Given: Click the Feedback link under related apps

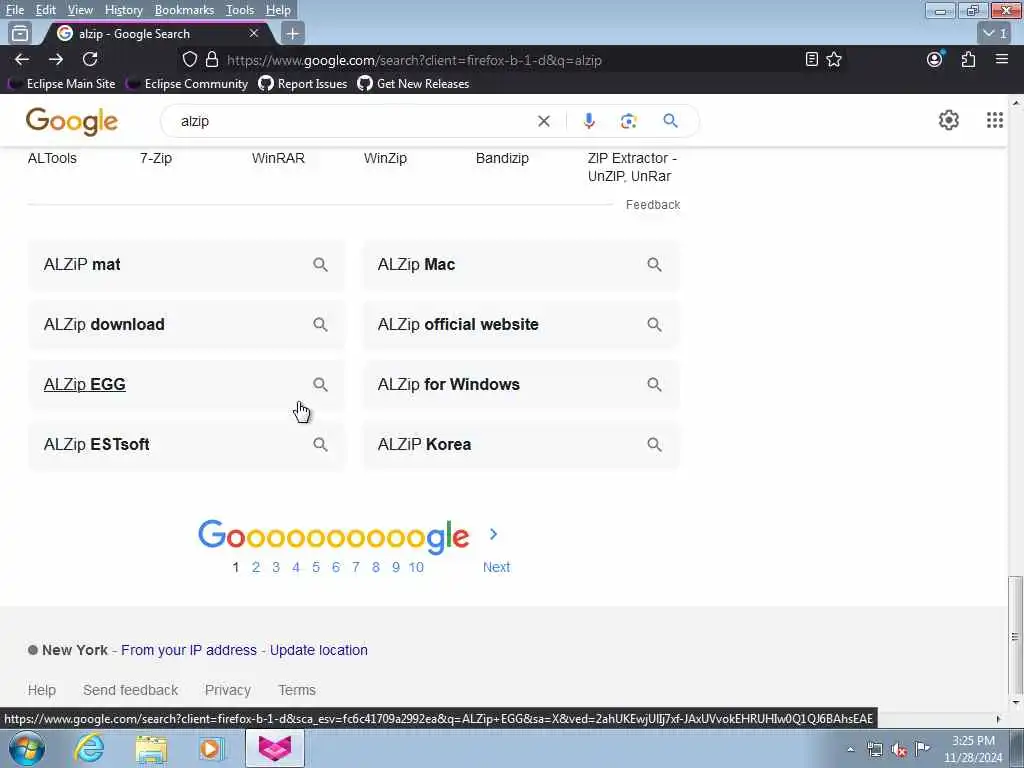Looking at the screenshot, I should tap(653, 205).
